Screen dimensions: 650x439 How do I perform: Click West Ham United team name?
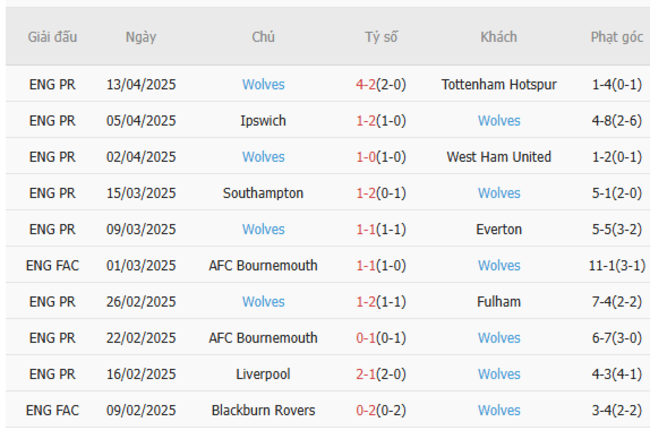click(499, 157)
